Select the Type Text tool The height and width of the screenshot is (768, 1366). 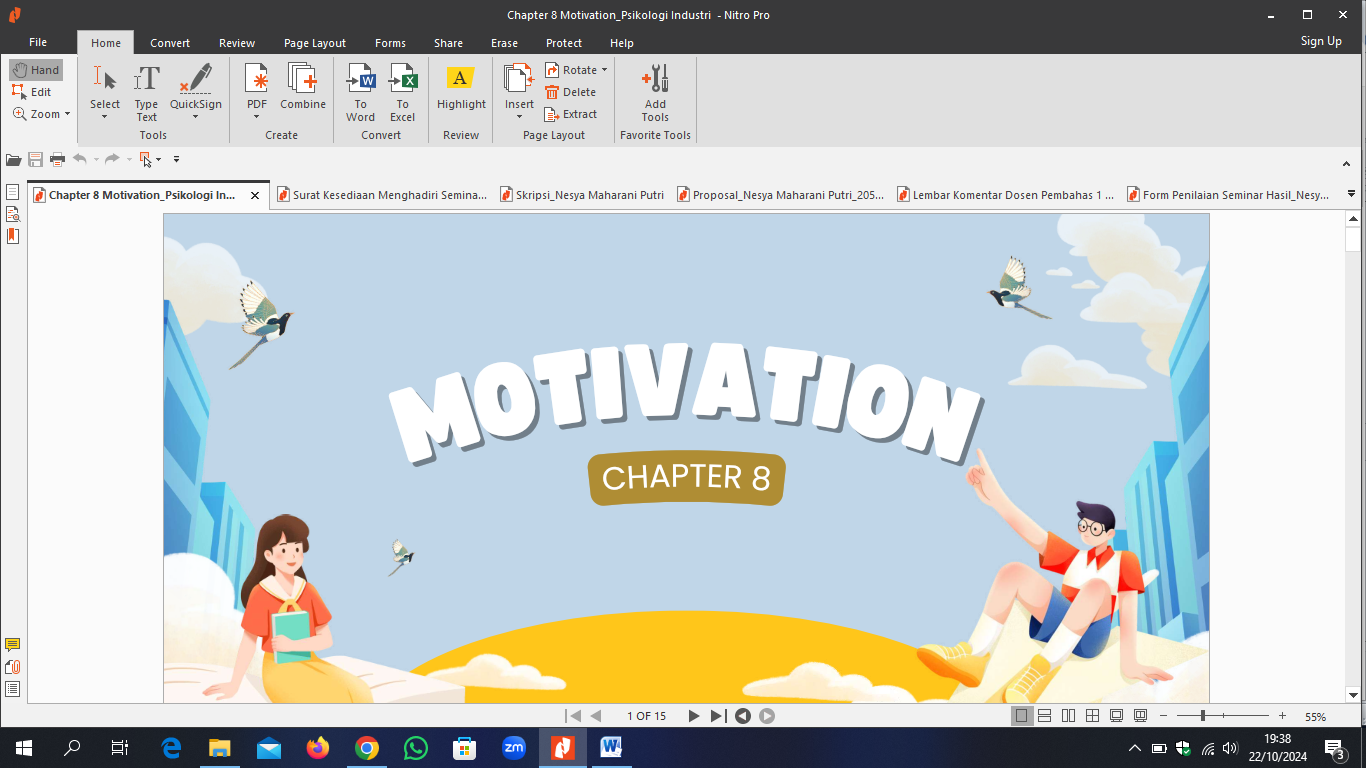point(147,93)
